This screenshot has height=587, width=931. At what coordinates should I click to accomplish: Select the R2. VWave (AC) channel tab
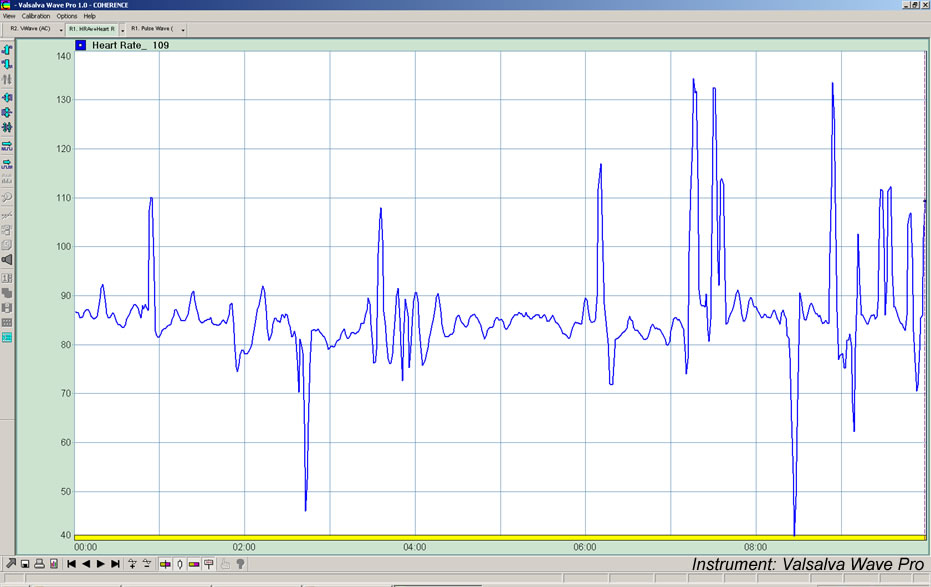pos(30,29)
